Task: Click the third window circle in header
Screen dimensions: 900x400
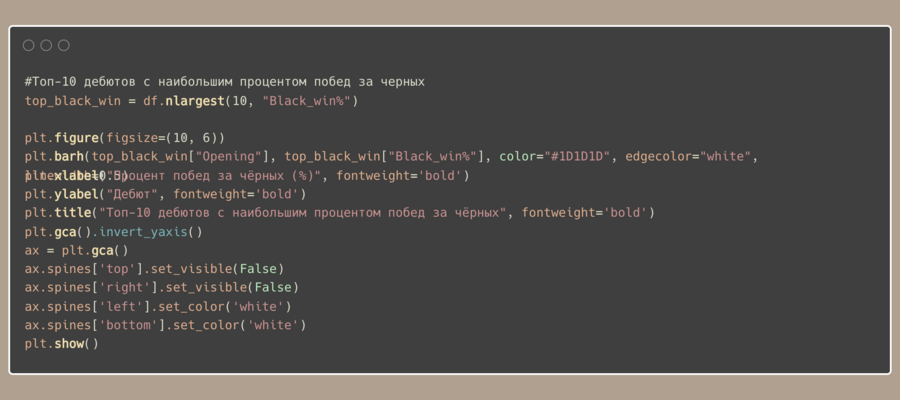Action: [64, 45]
